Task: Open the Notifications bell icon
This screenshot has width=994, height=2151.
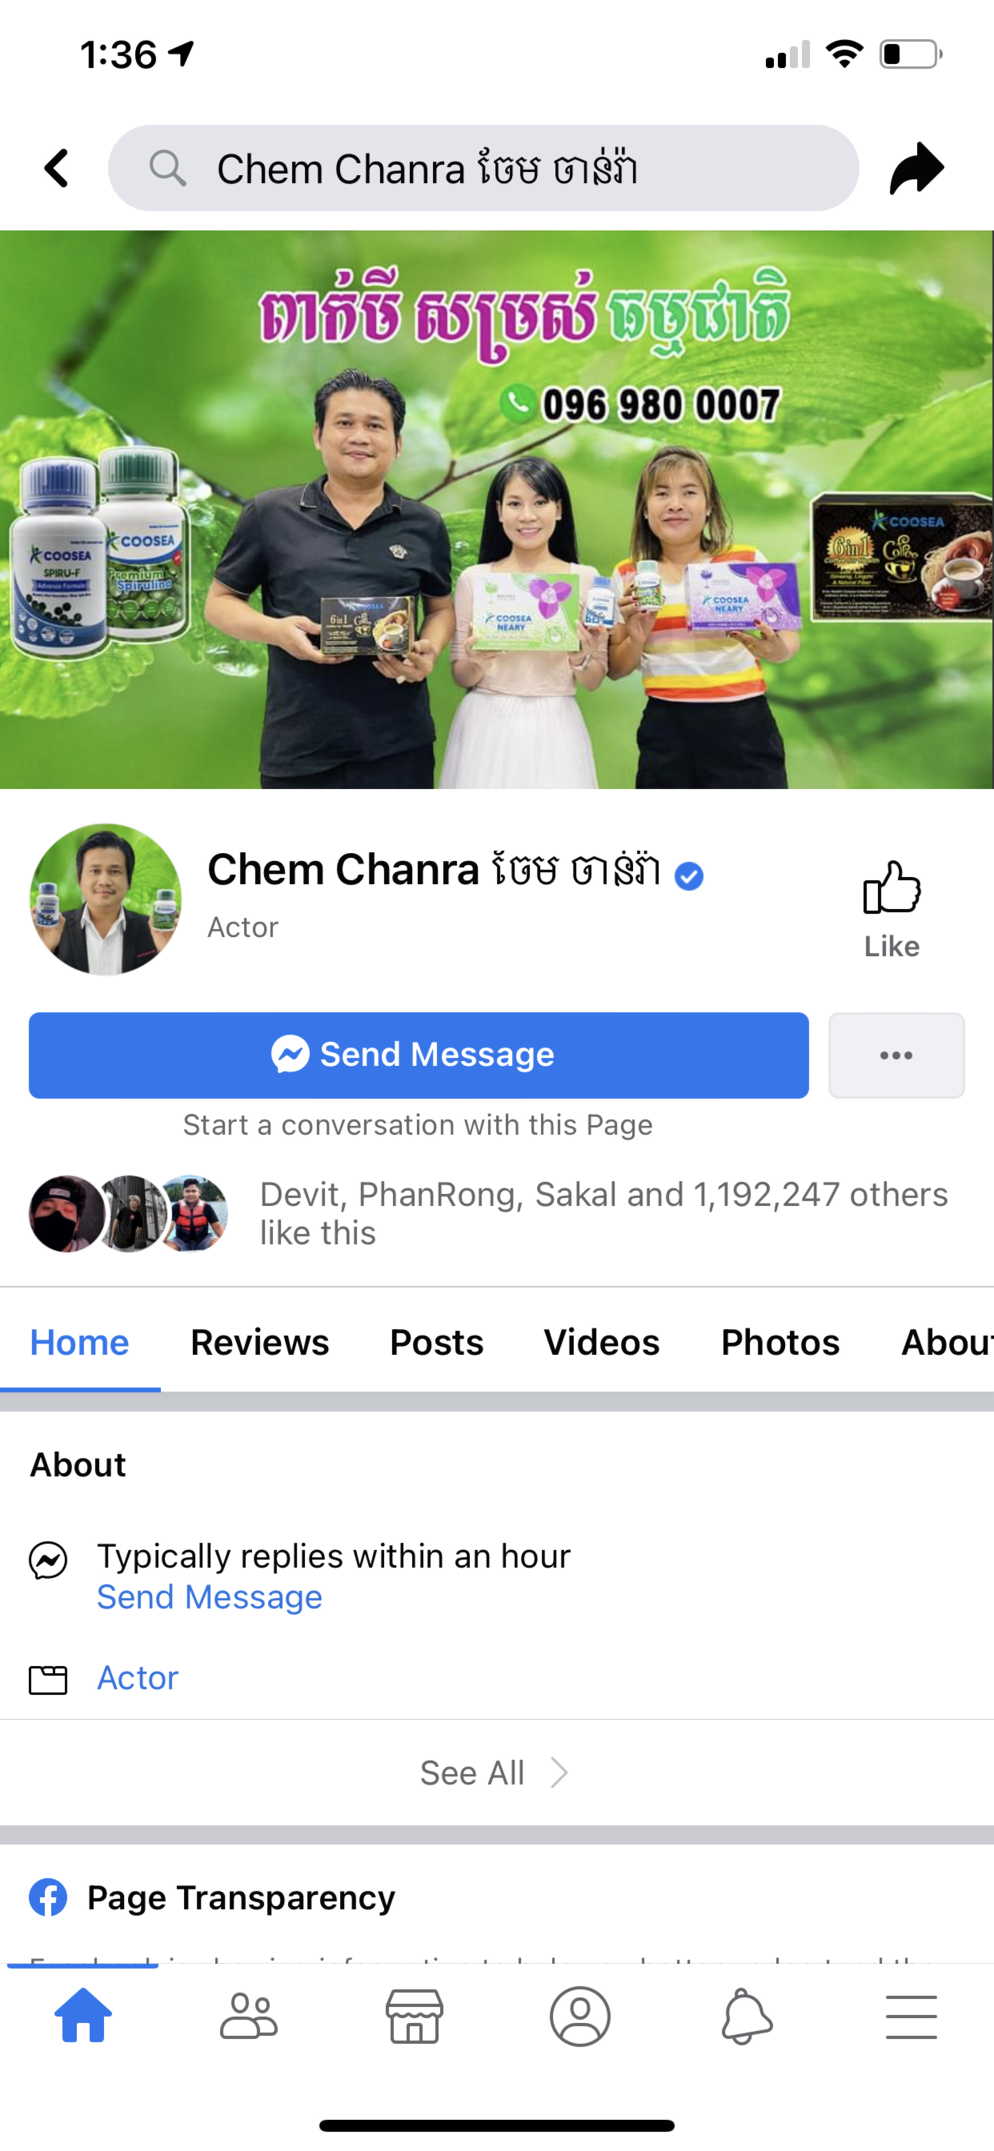Action: [x=746, y=2016]
